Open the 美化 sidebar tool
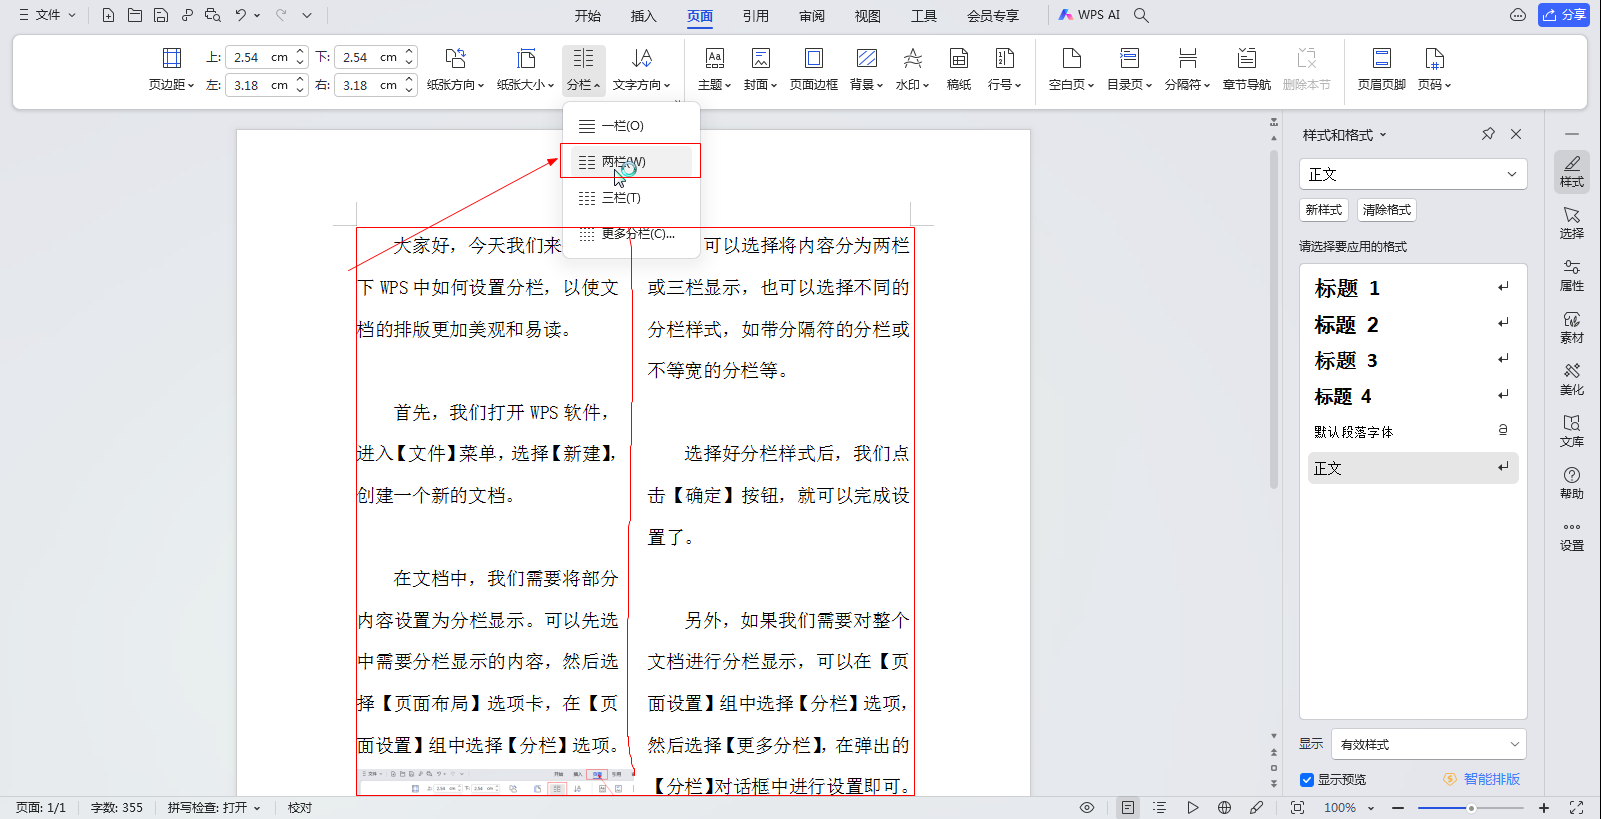This screenshot has height=819, width=1601. click(x=1572, y=379)
